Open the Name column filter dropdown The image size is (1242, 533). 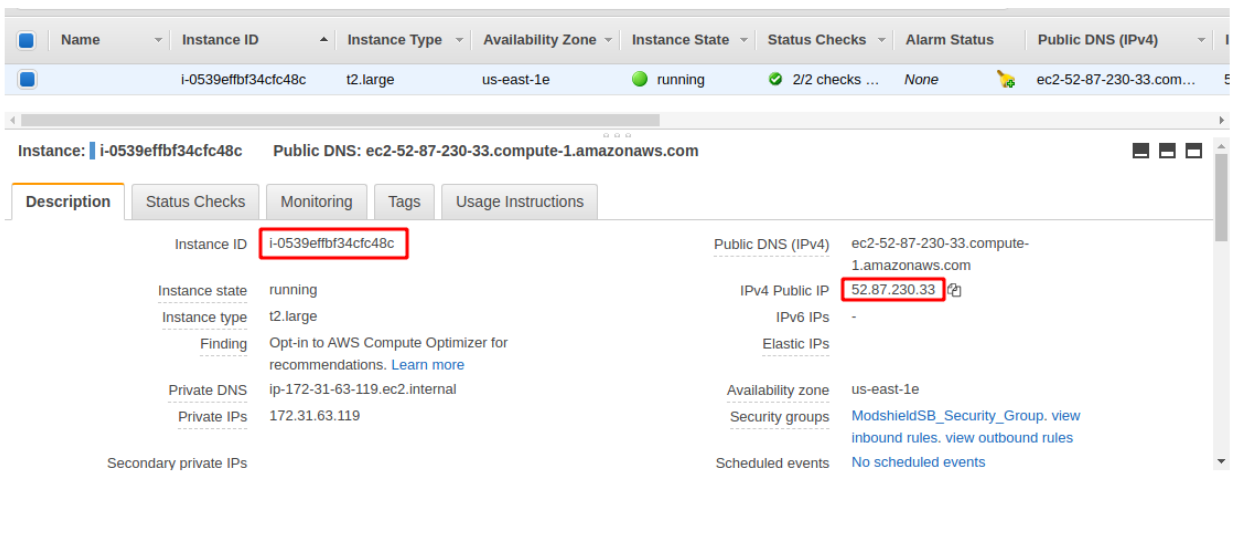click(158, 40)
